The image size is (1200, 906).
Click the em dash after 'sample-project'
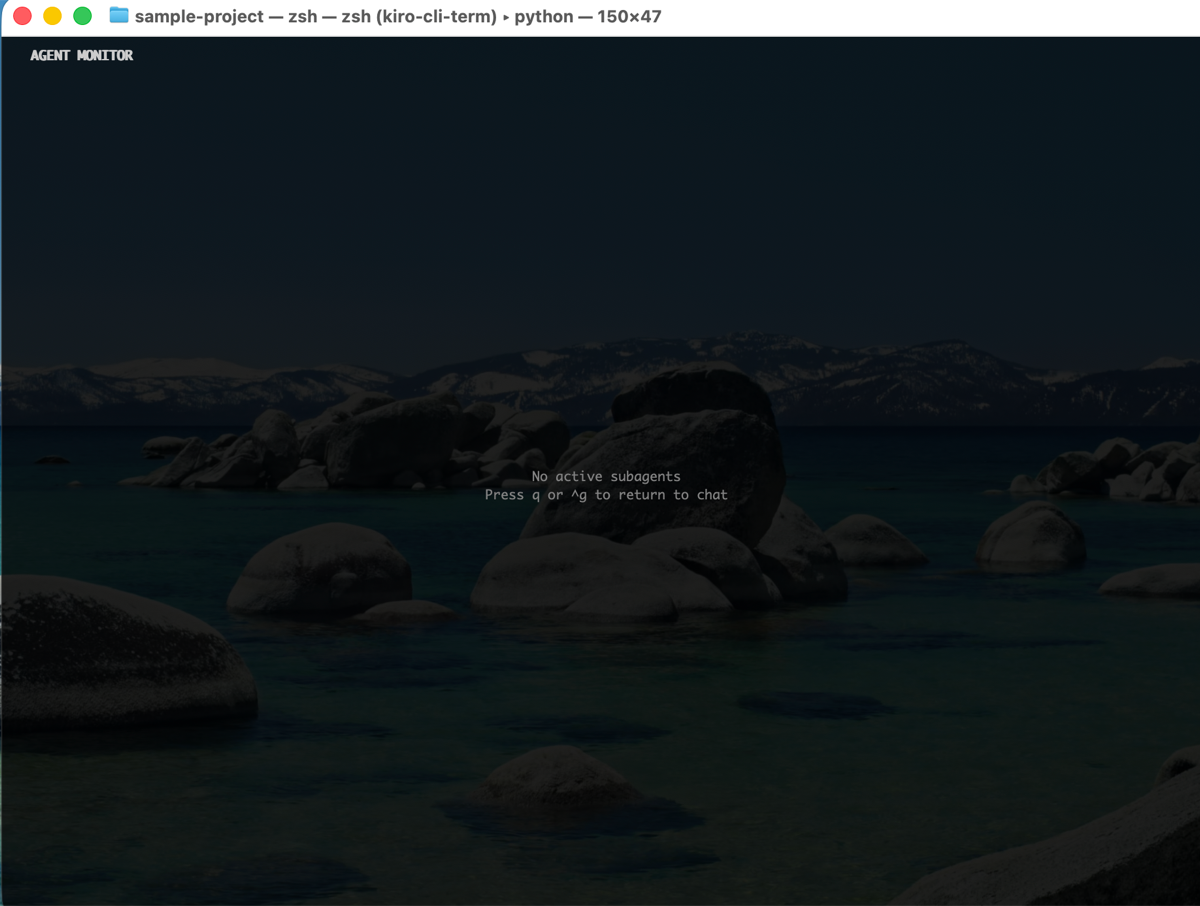click(x=275, y=16)
